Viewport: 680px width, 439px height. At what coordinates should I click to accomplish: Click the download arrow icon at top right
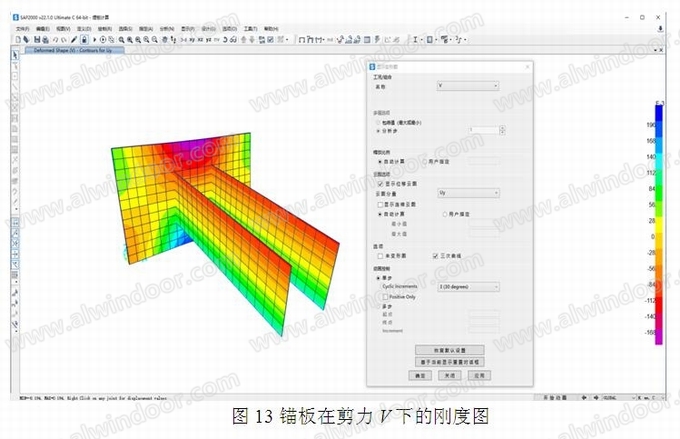(661, 29)
